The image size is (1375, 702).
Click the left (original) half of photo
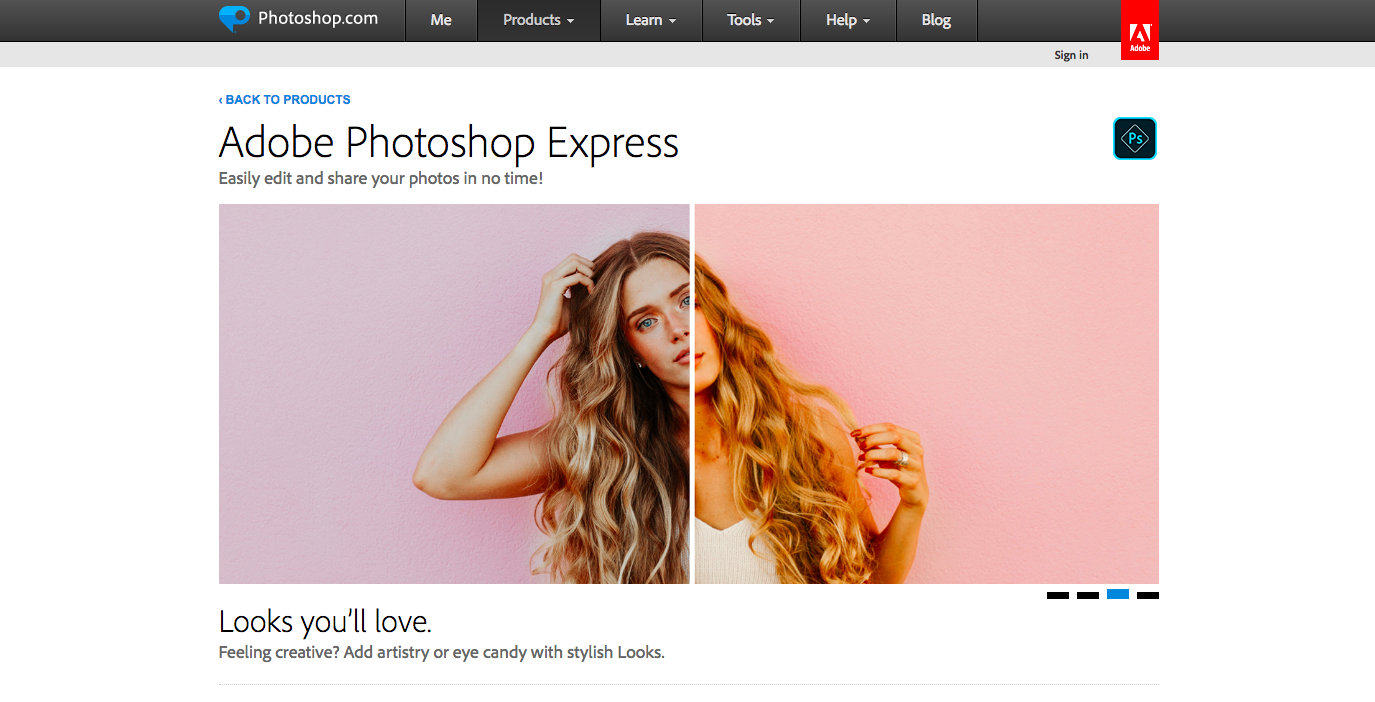coord(454,394)
